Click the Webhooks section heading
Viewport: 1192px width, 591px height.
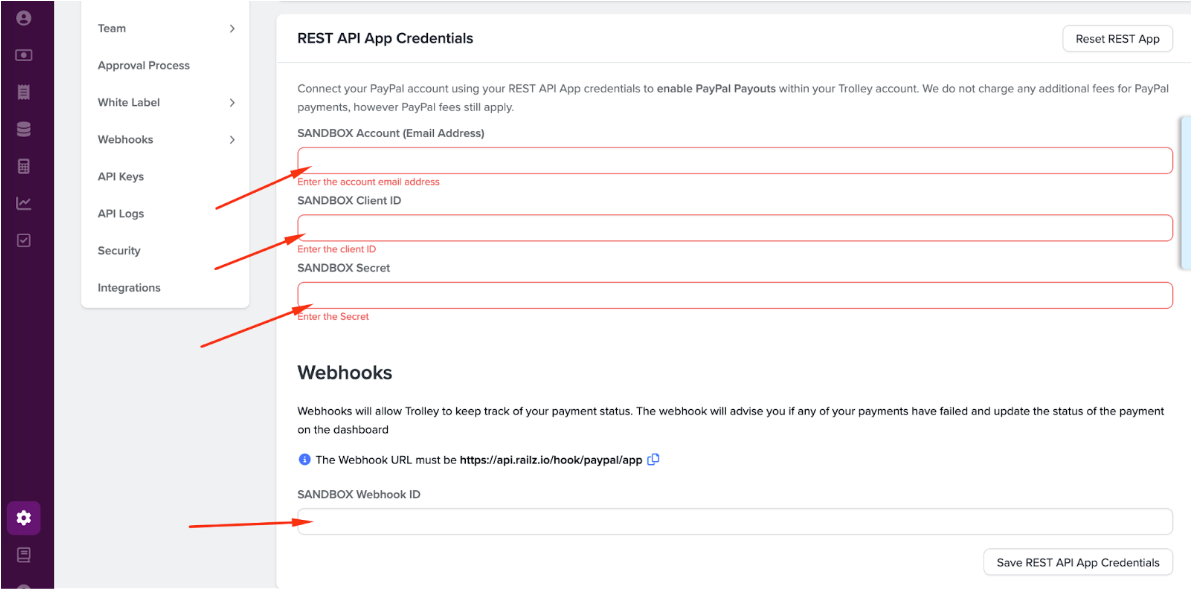click(344, 373)
